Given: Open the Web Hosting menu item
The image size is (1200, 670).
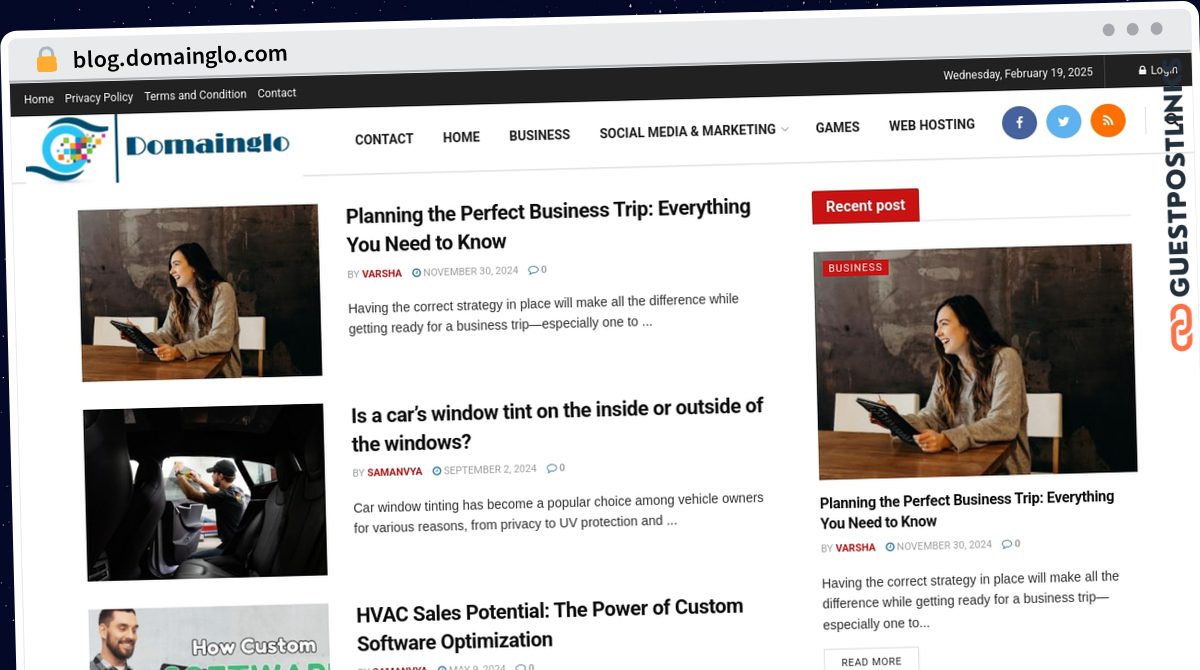Looking at the screenshot, I should coord(932,125).
